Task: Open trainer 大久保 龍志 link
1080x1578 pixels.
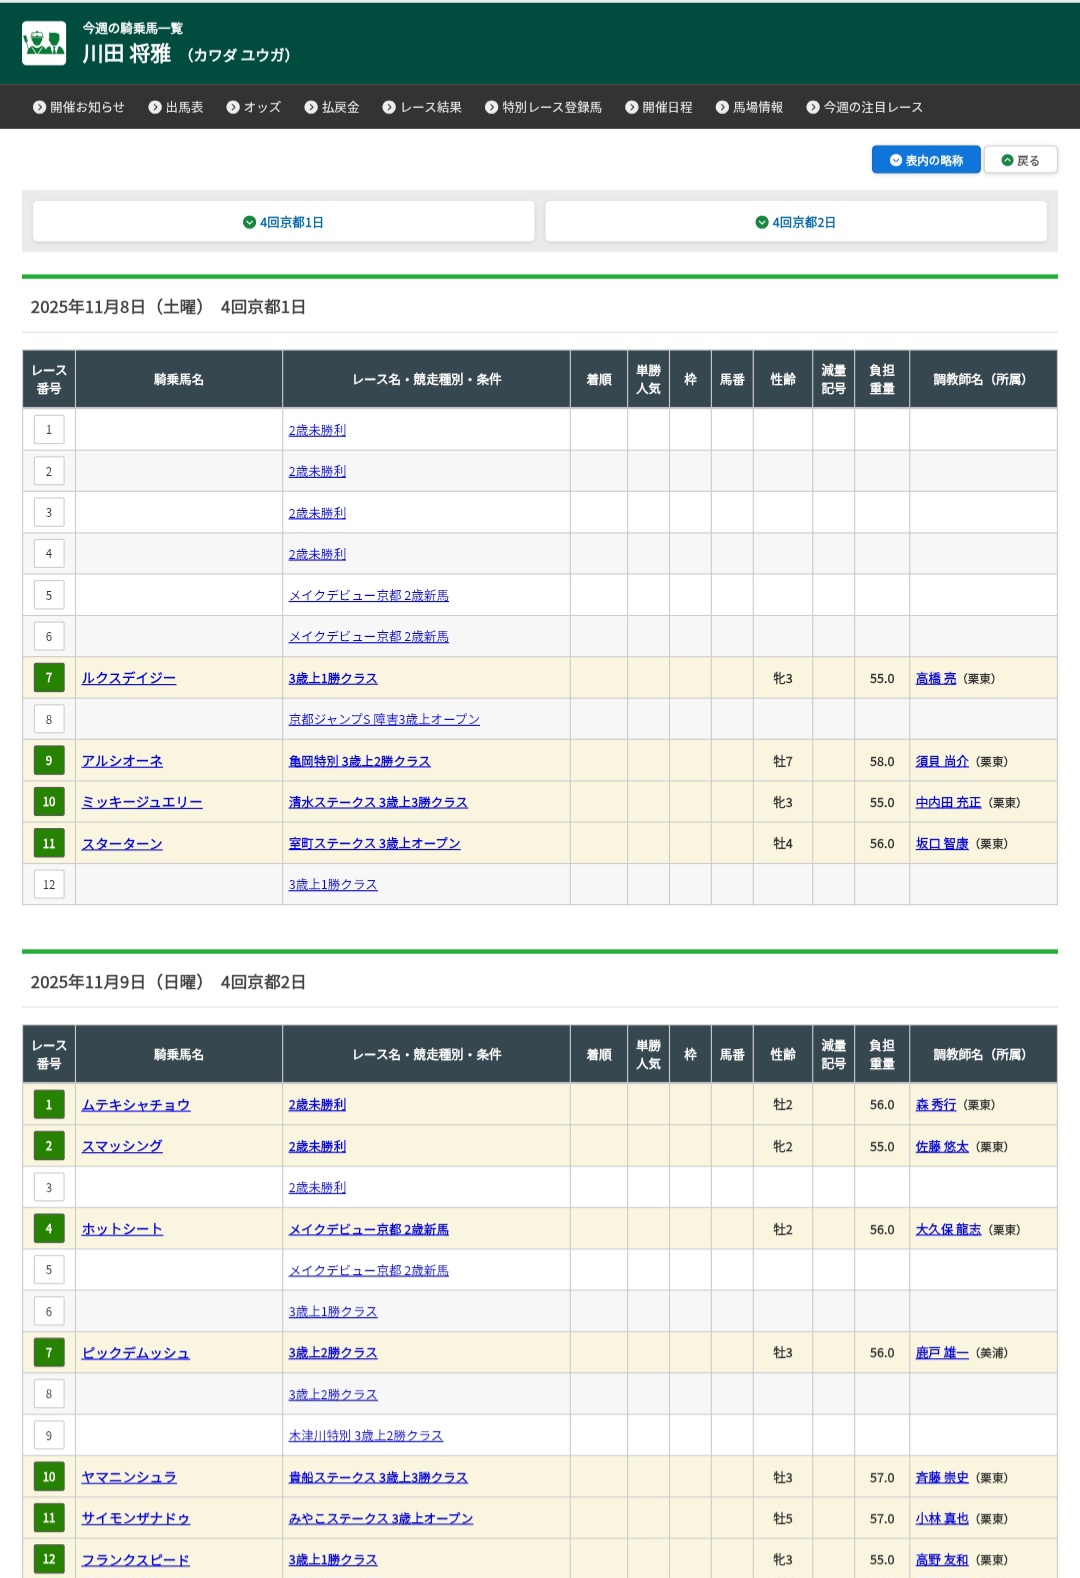Action: [x=949, y=1229]
